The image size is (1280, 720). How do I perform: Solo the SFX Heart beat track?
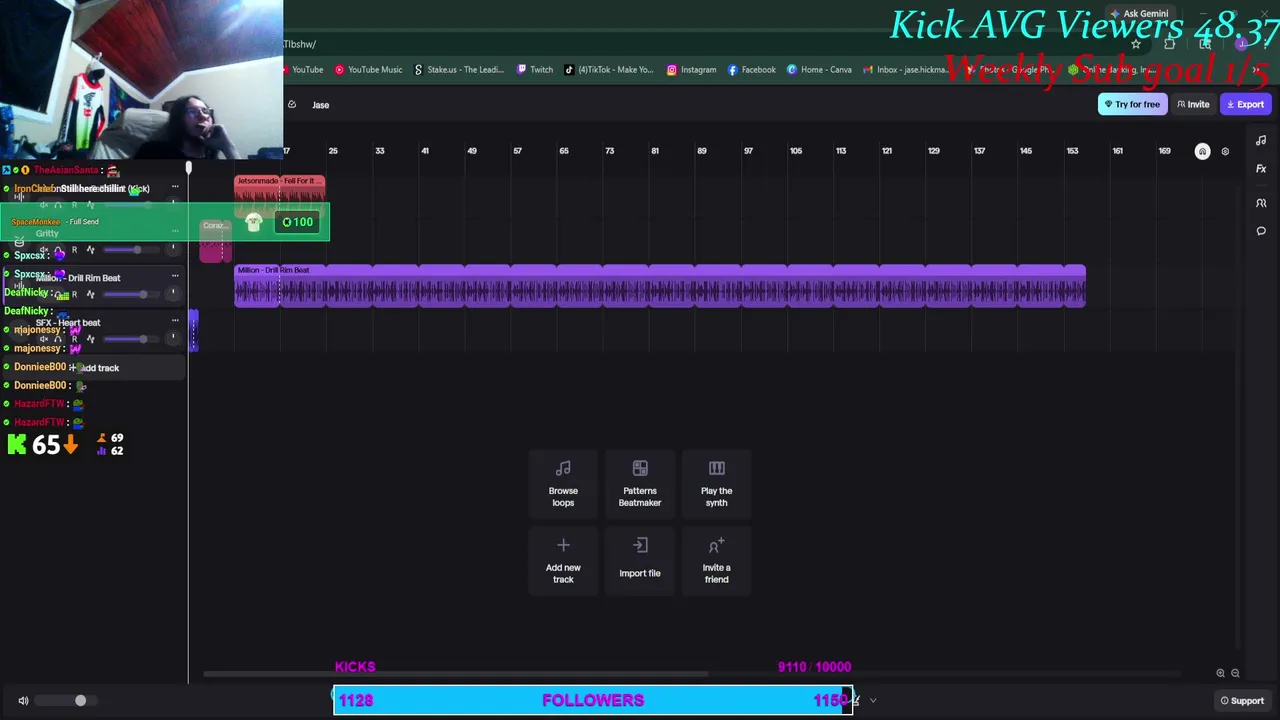[58, 339]
